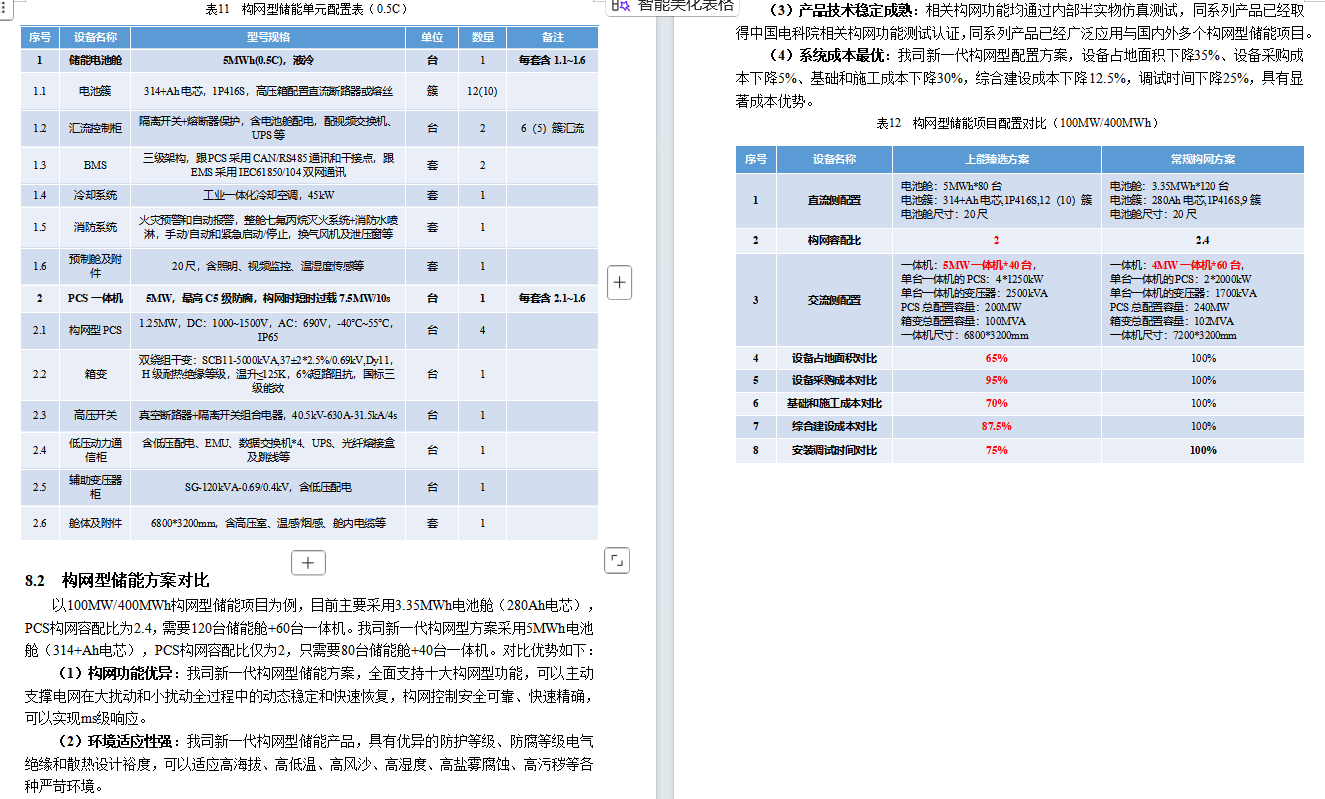Screen dimensions: 1325x799
Task: Select the 储能电池舱 cell
Action: pos(95,60)
